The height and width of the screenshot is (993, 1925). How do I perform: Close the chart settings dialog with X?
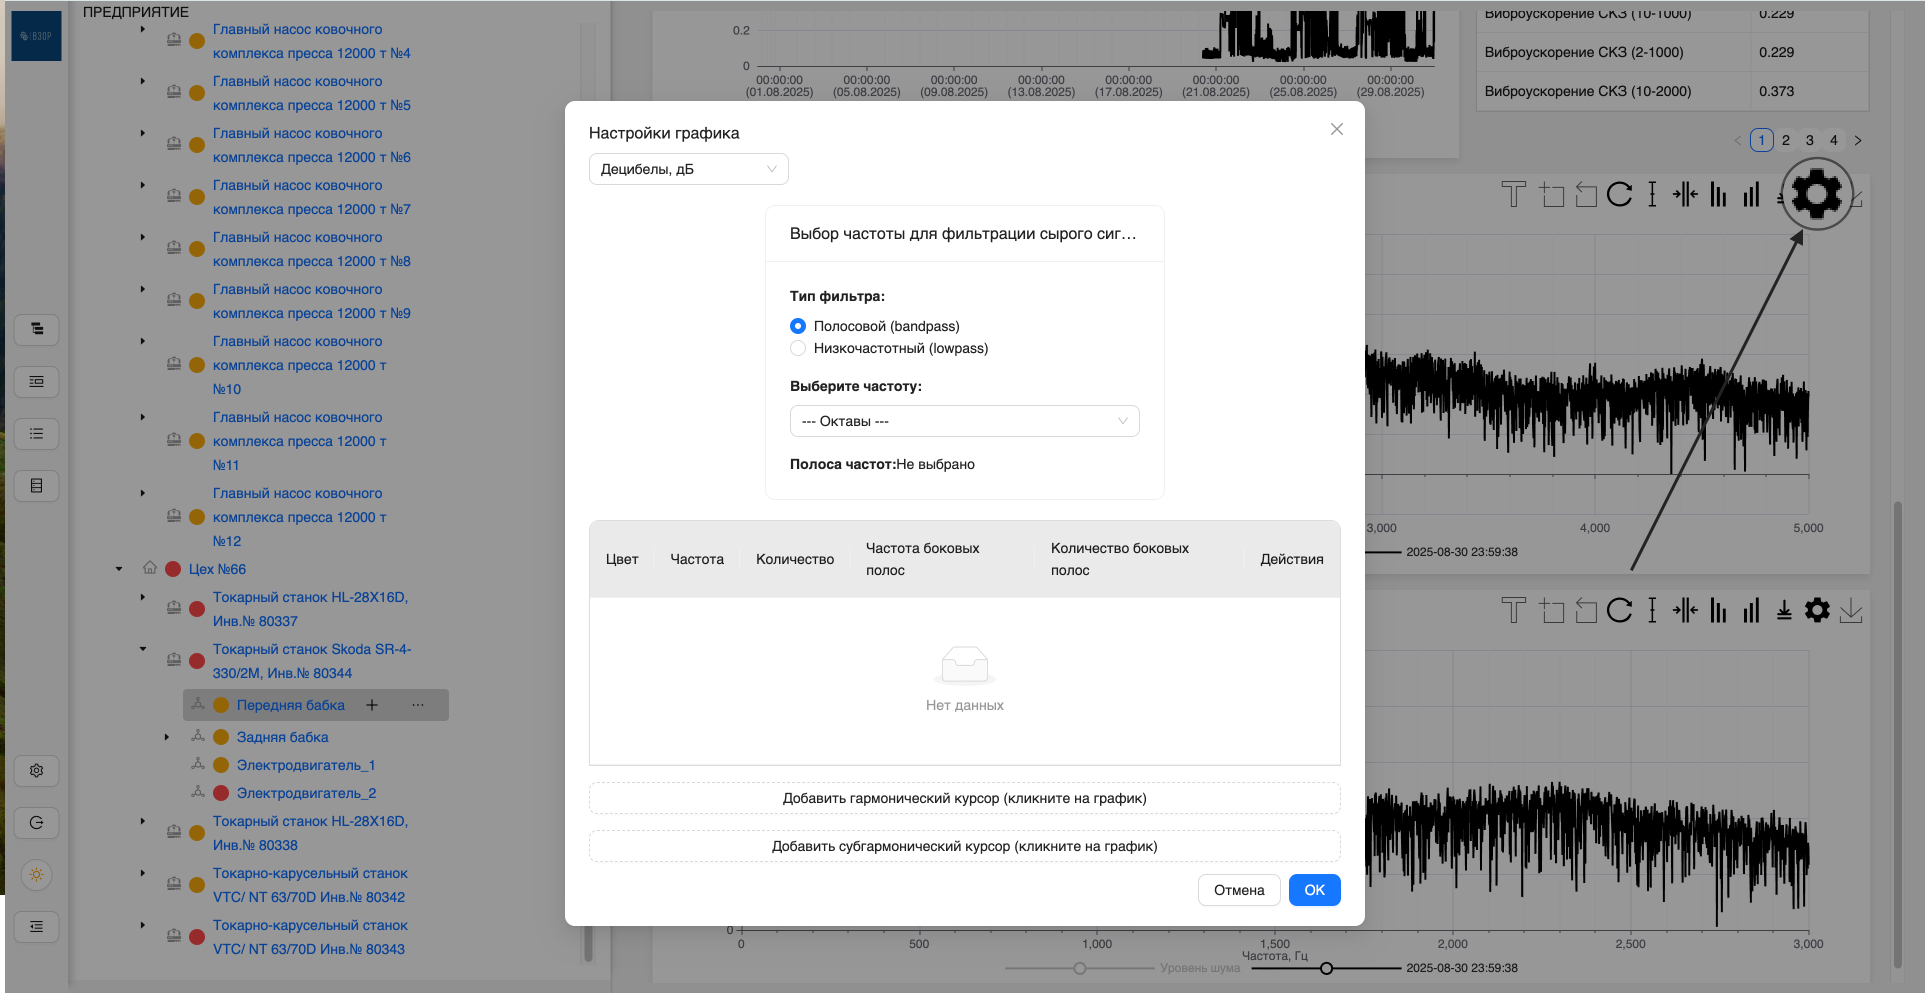point(1336,129)
